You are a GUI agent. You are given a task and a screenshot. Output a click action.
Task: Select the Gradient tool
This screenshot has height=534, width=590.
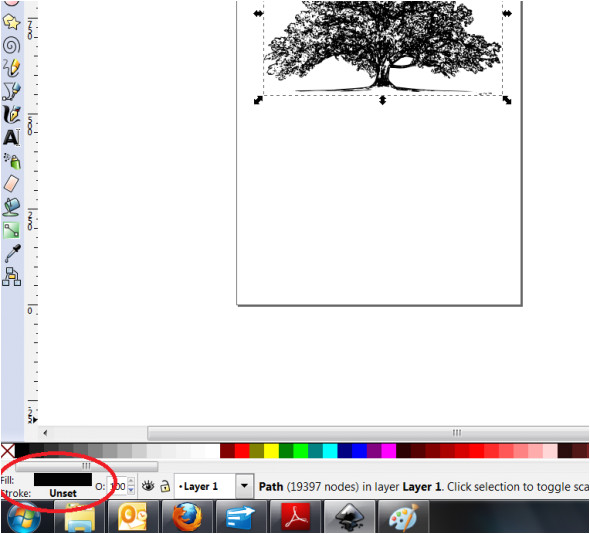coord(11,230)
